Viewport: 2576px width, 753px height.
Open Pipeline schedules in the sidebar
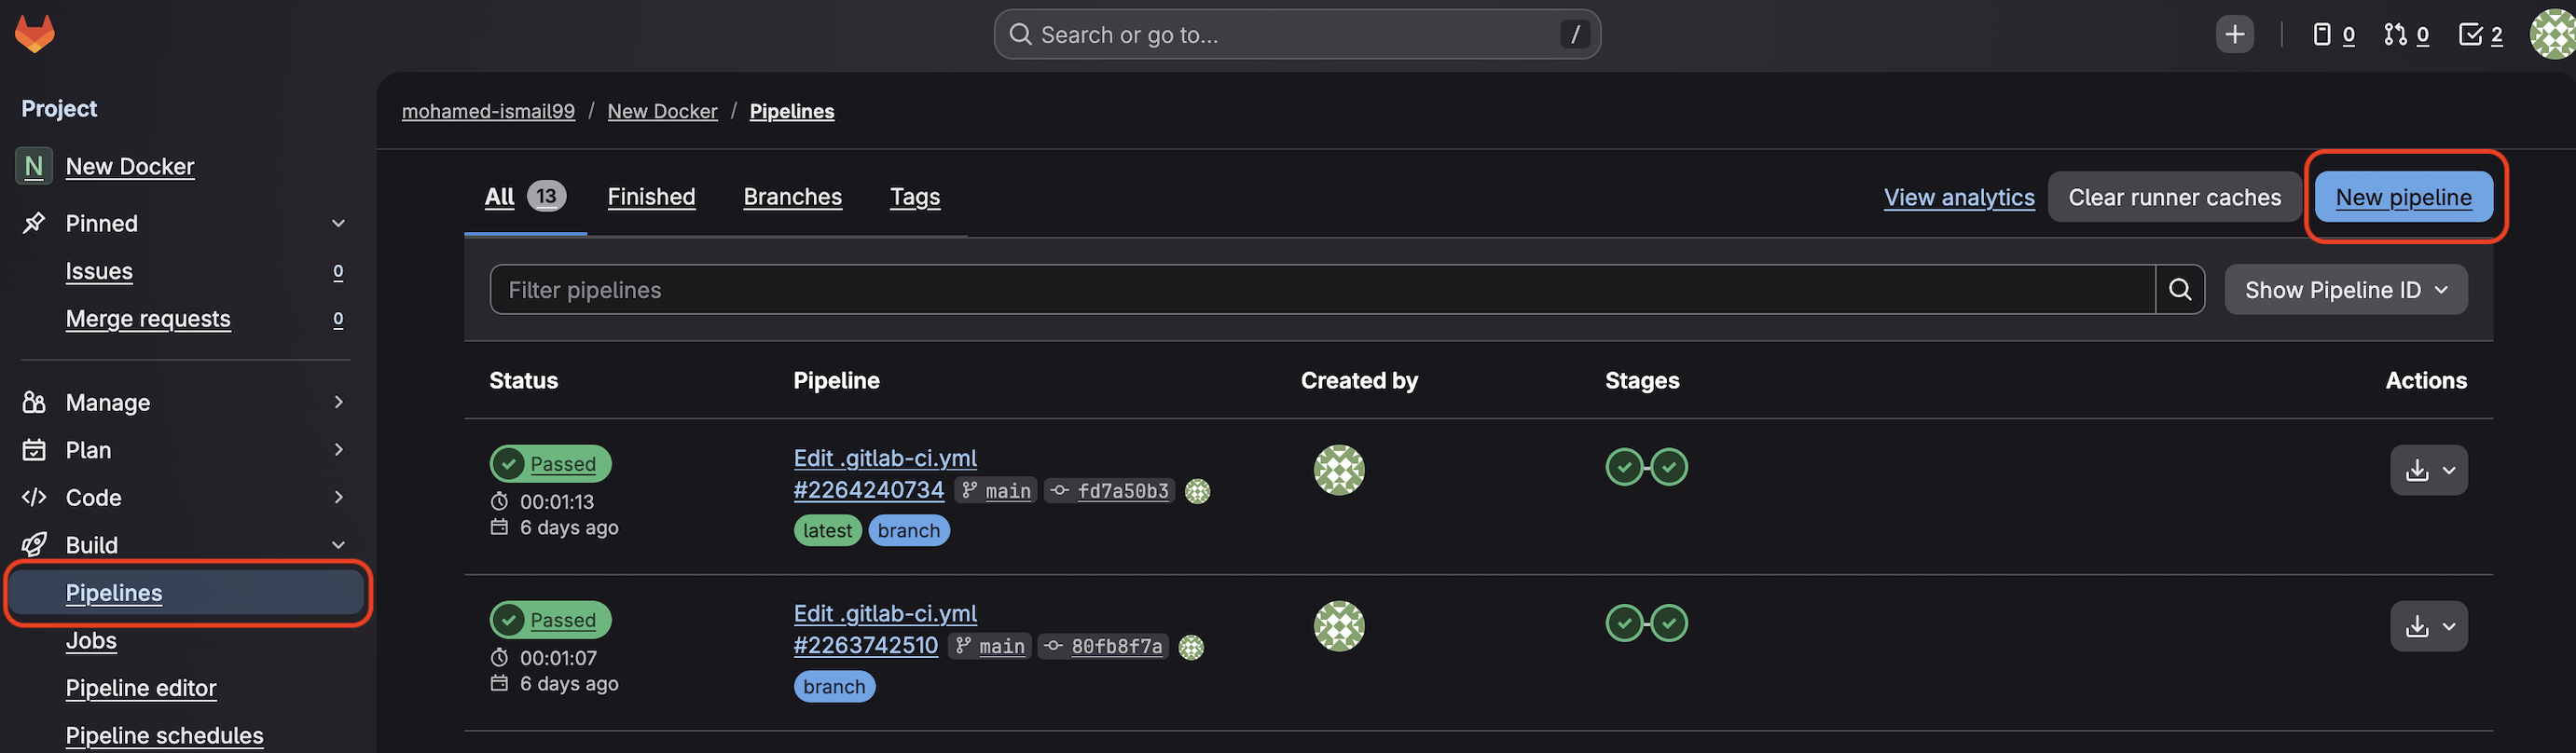164,736
